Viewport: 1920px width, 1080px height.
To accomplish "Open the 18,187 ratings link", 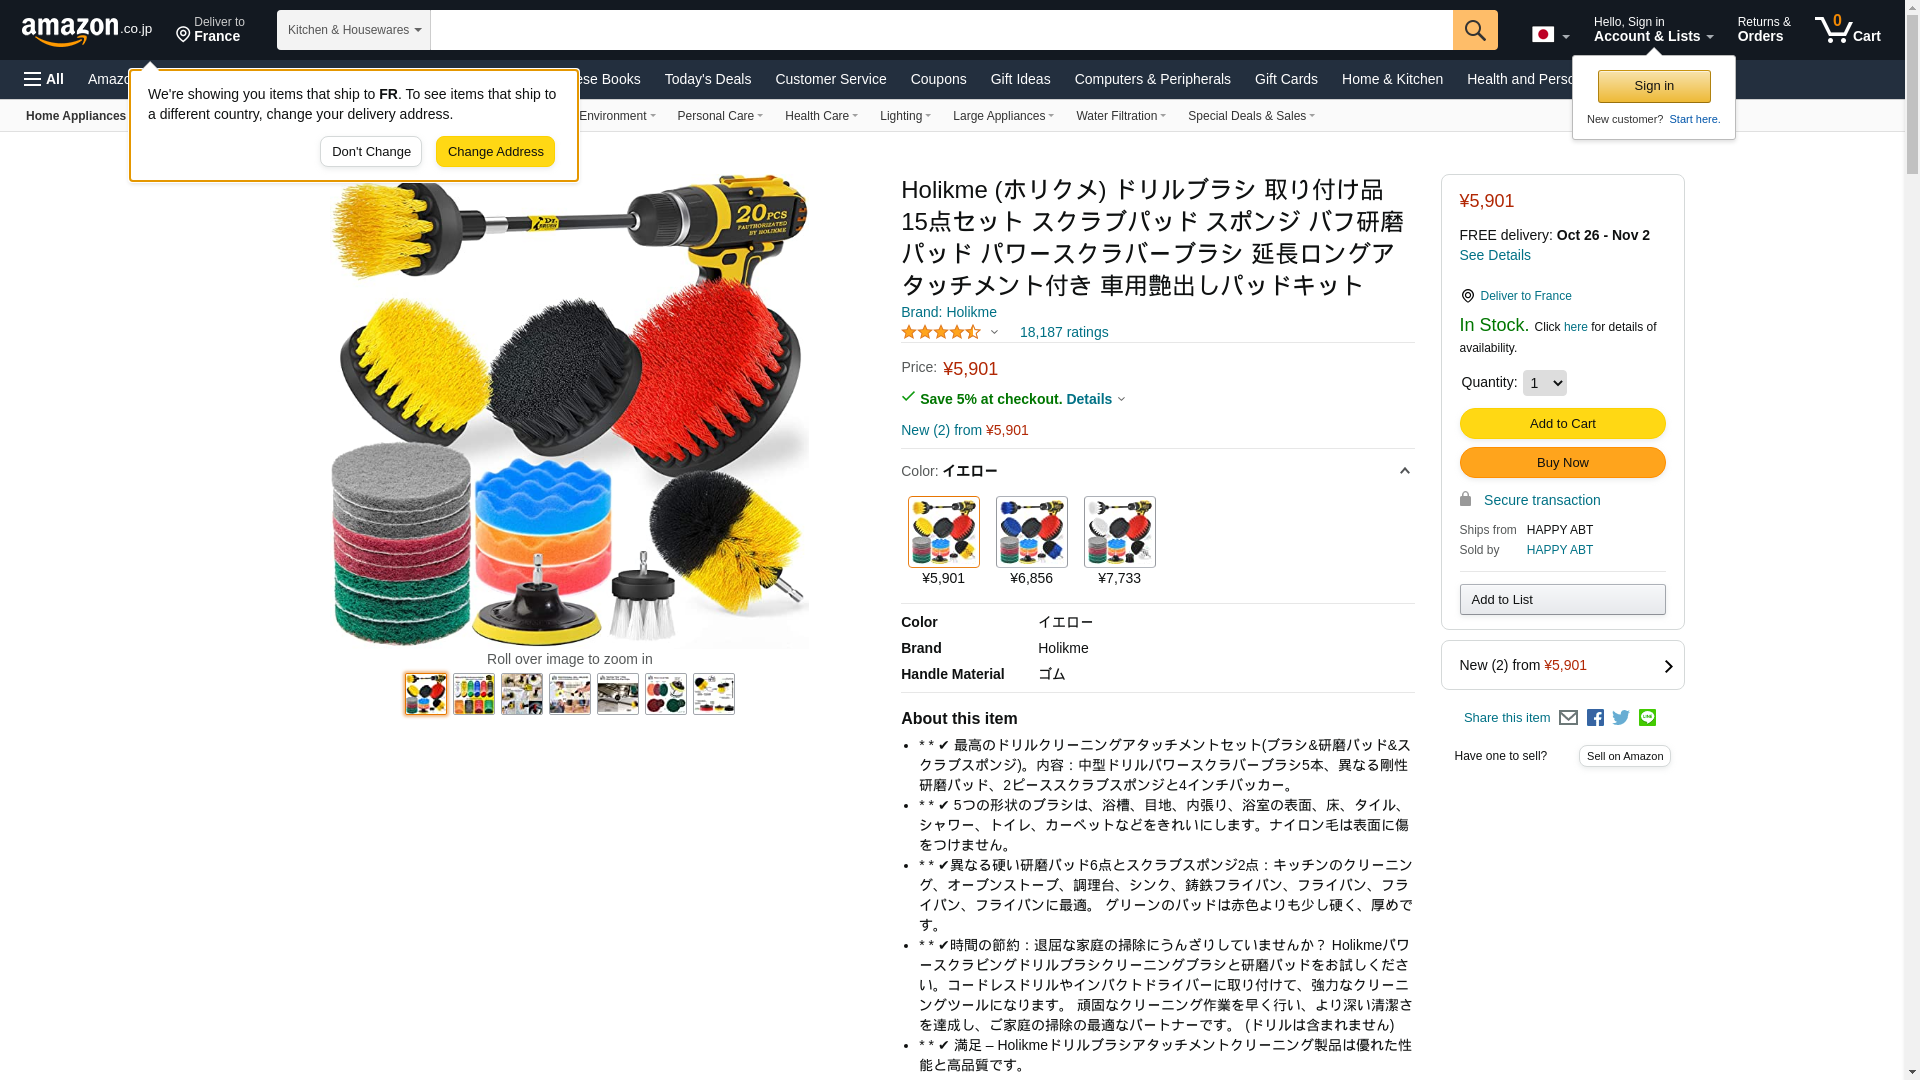I will point(1064,332).
